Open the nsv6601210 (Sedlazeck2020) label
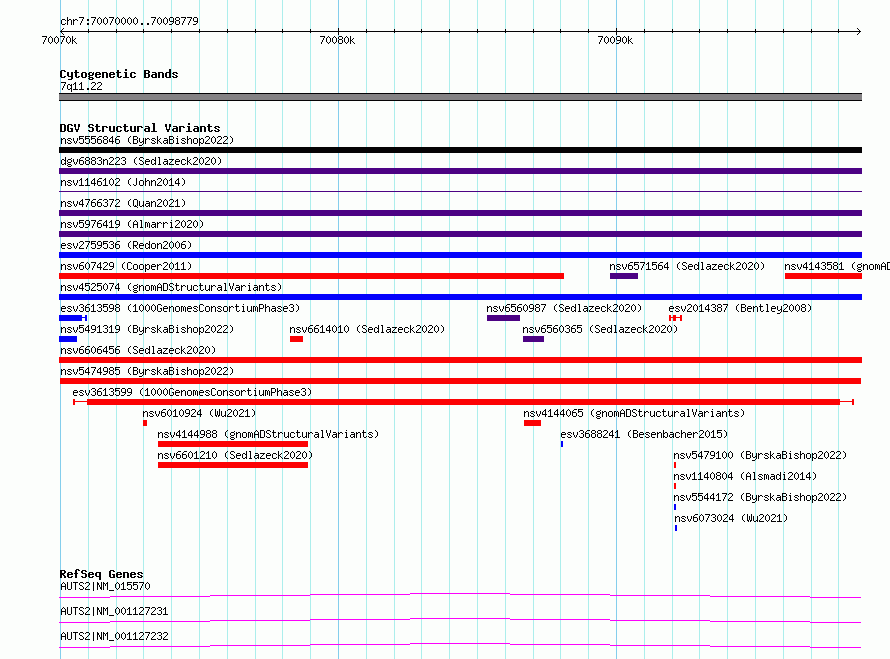 pyautogui.click(x=235, y=455)
